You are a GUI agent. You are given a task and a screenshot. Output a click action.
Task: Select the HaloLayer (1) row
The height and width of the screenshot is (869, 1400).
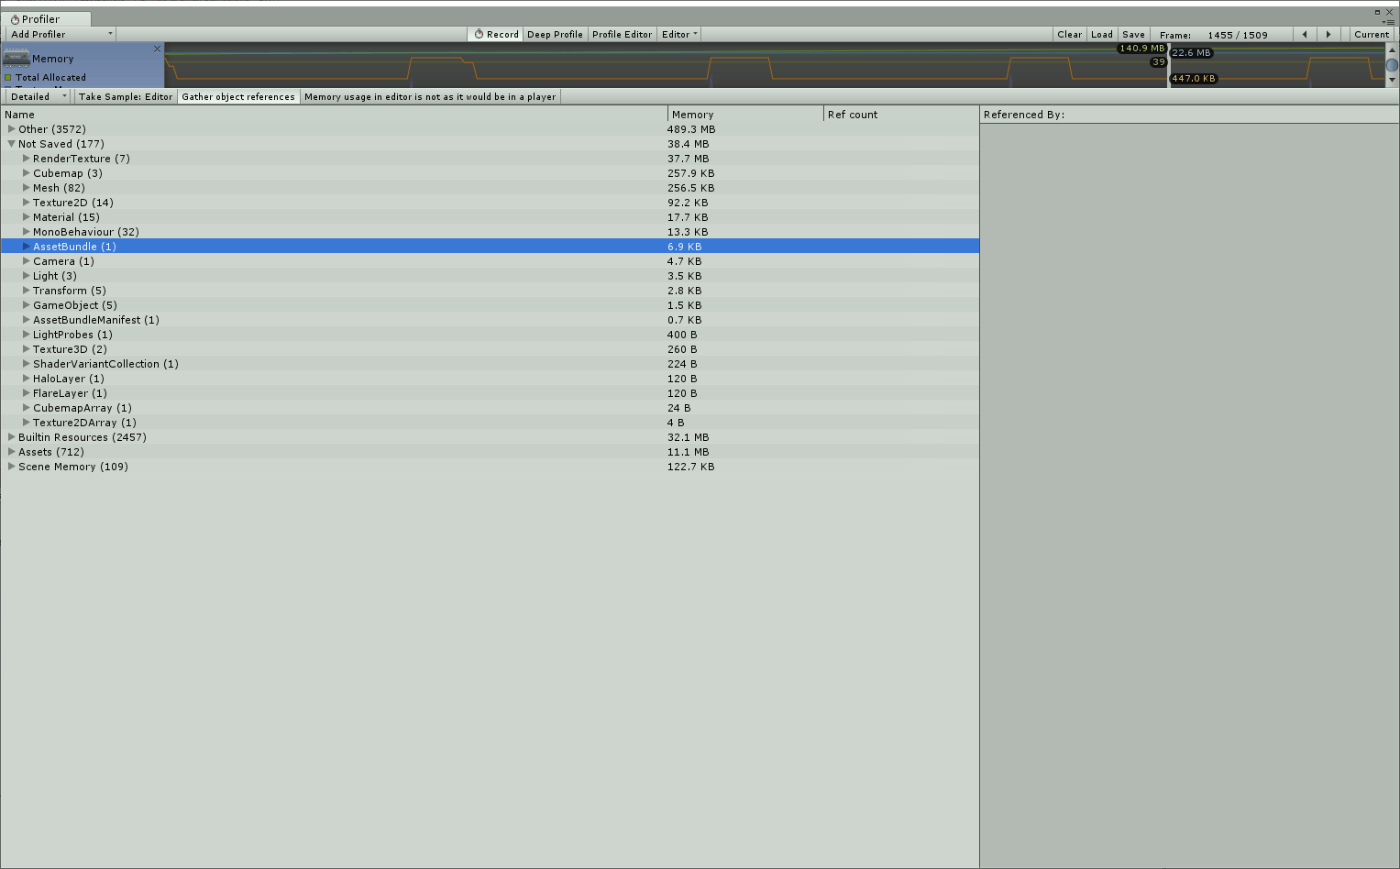[489, 378]
